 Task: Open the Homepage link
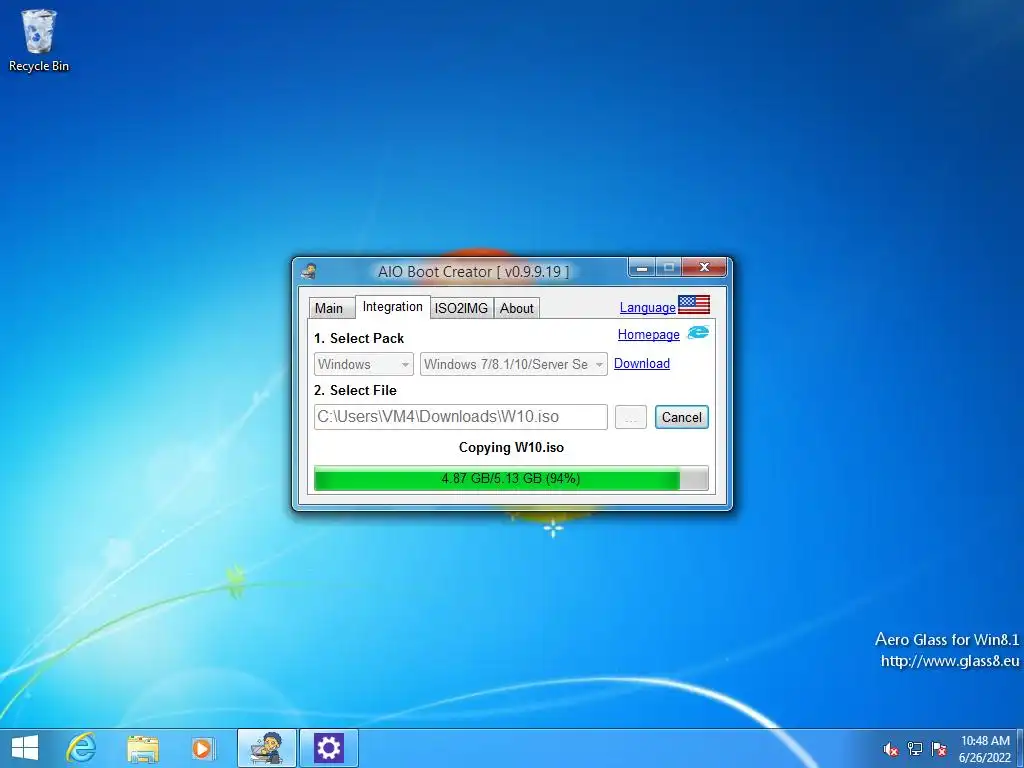tap(648, 334)
